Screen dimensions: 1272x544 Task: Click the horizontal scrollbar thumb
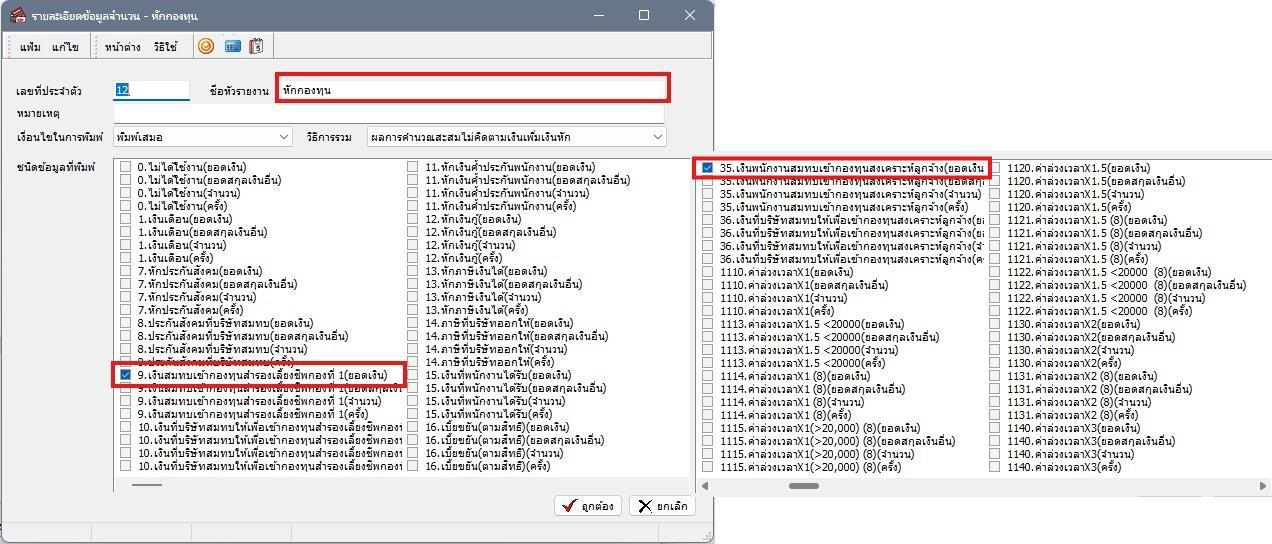pyautogui.click(x=804, y=486)
